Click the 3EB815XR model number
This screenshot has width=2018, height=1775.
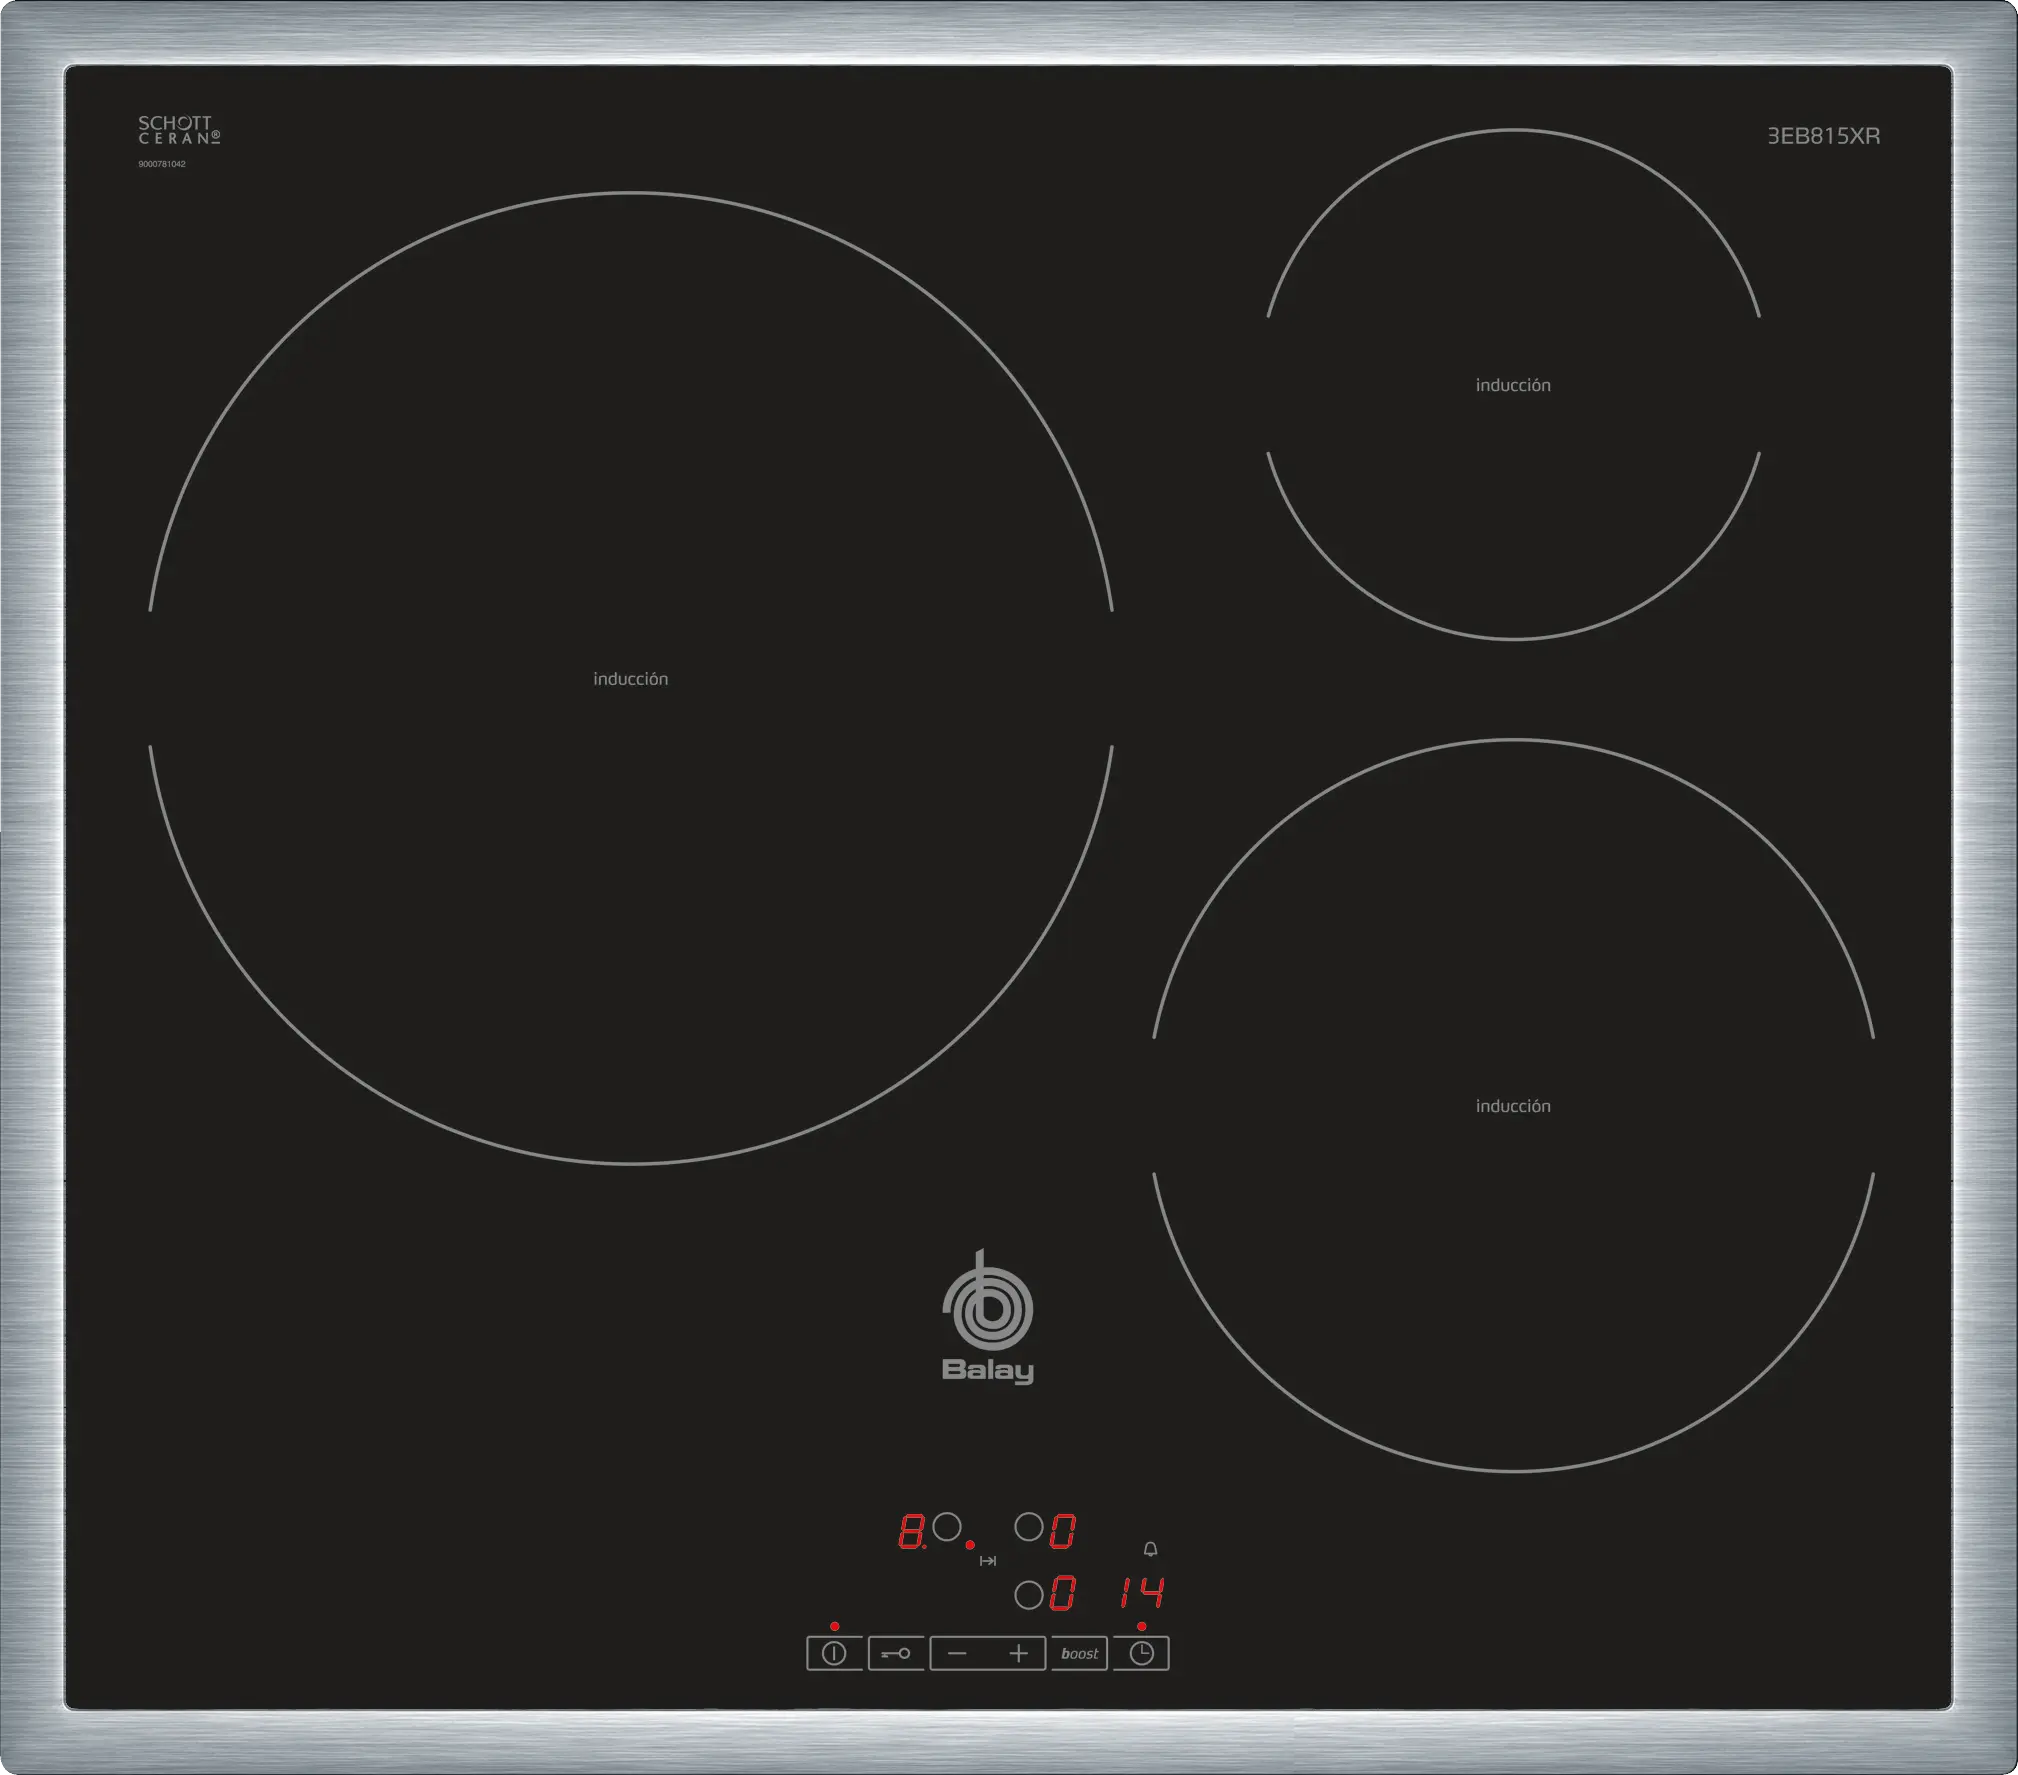coord(1824,136)
